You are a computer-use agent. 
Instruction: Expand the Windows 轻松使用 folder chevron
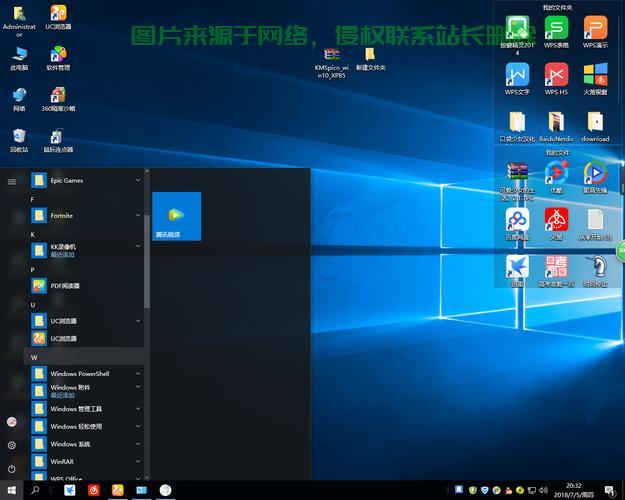tap(138, 426)
